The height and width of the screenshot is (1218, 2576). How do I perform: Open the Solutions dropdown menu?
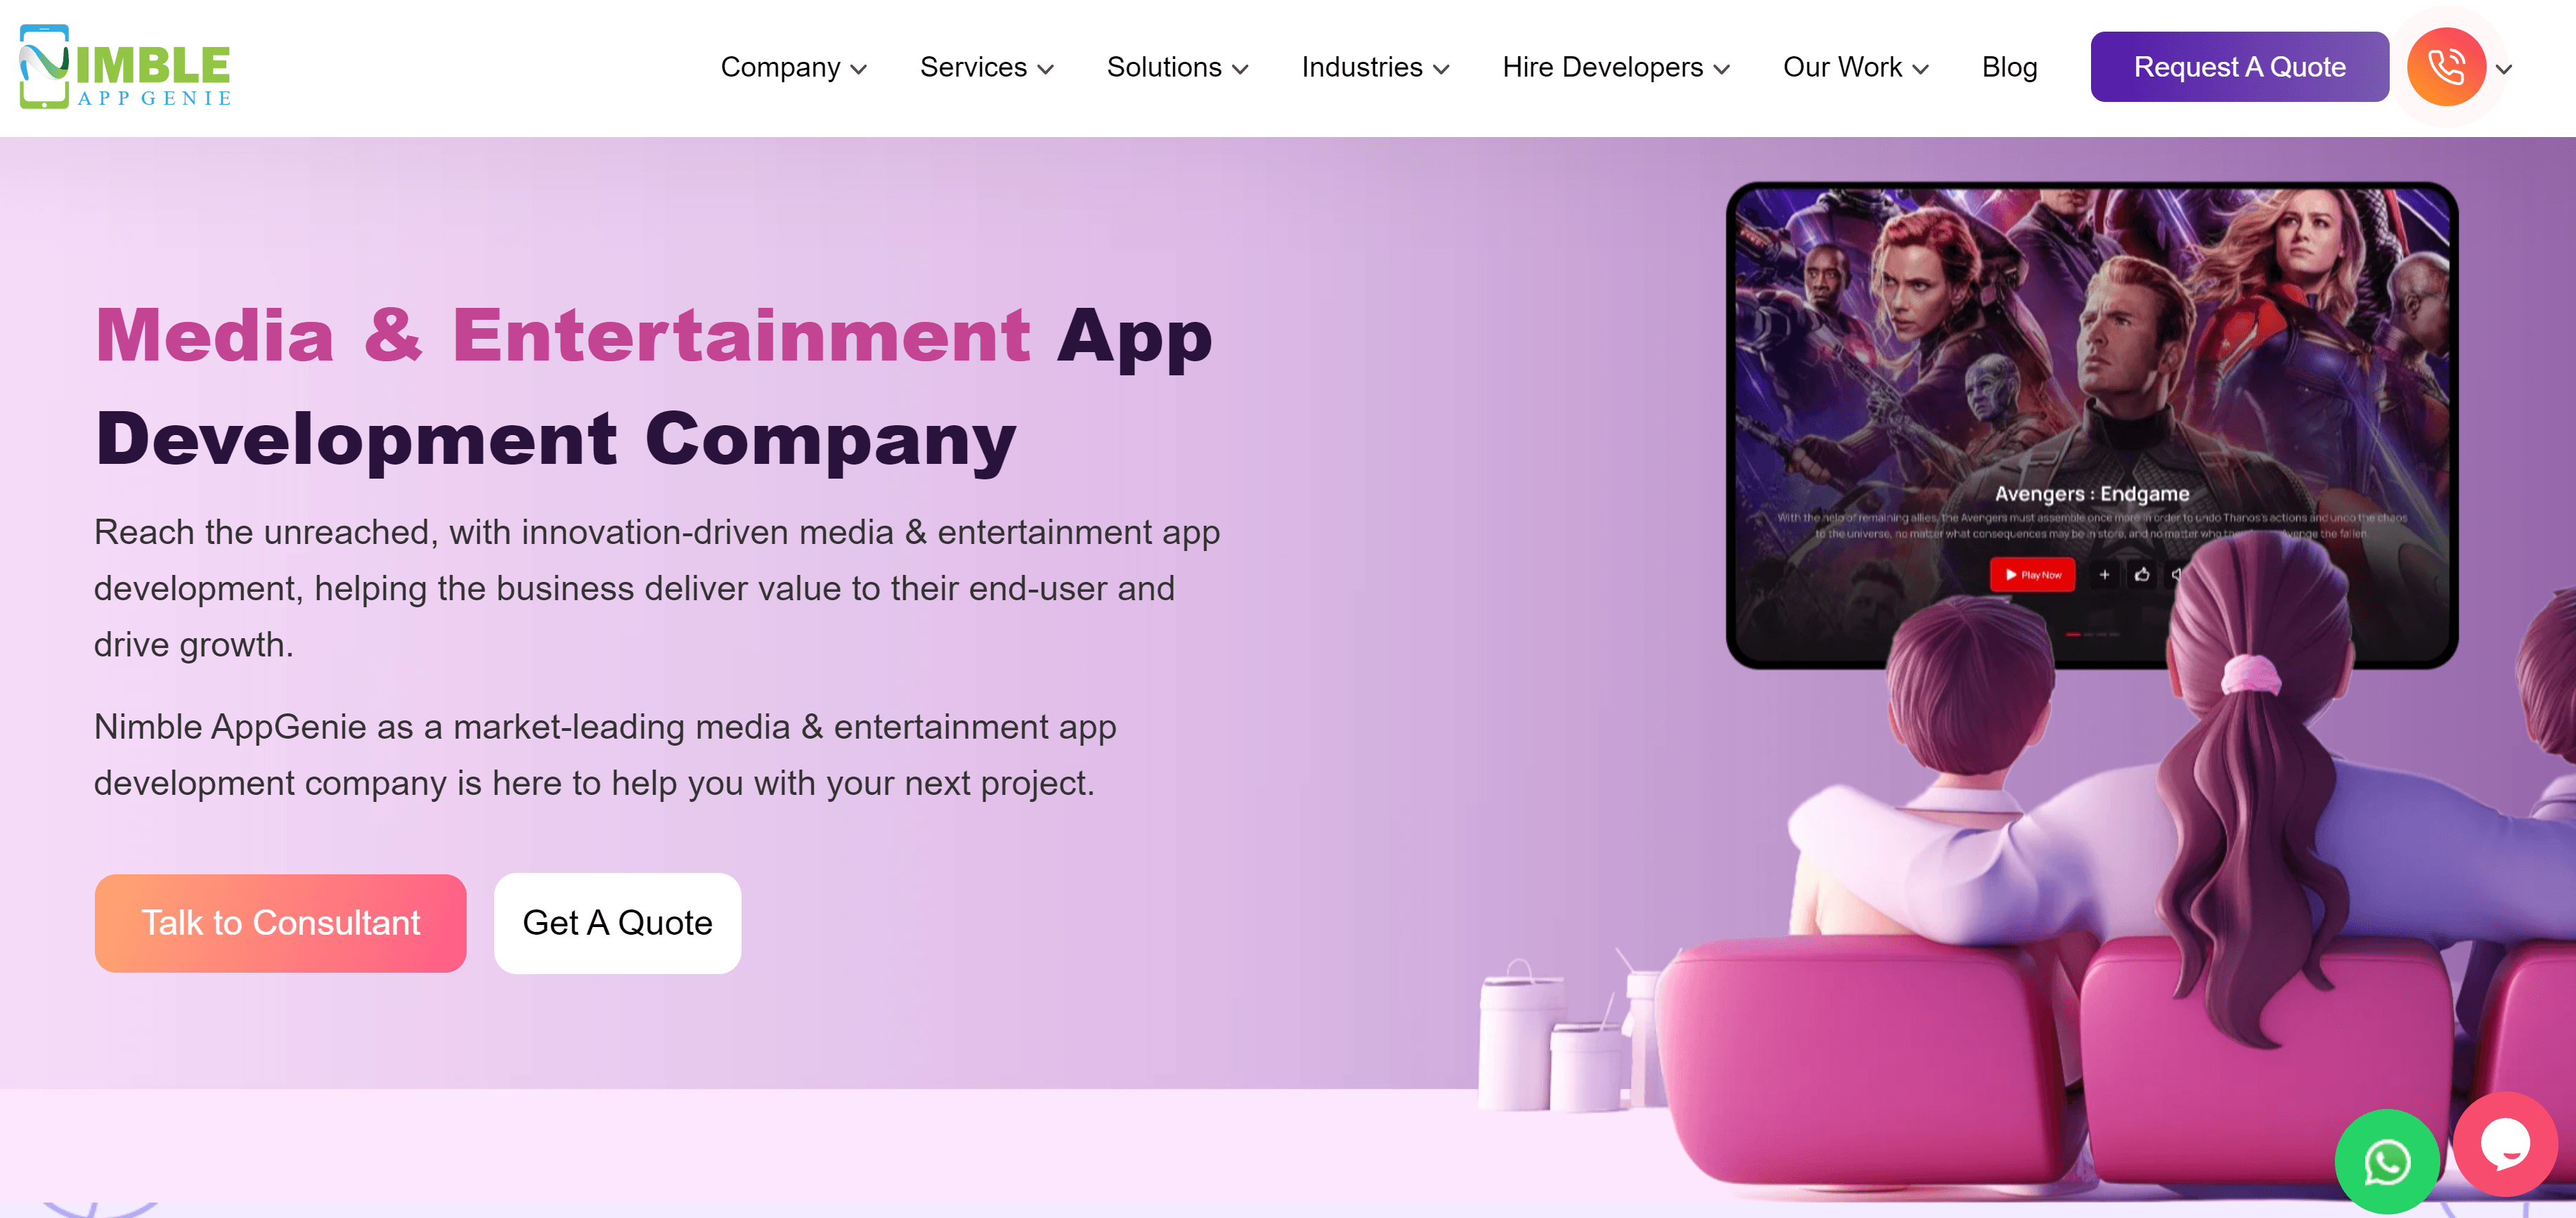click(x=1178, y=67)
